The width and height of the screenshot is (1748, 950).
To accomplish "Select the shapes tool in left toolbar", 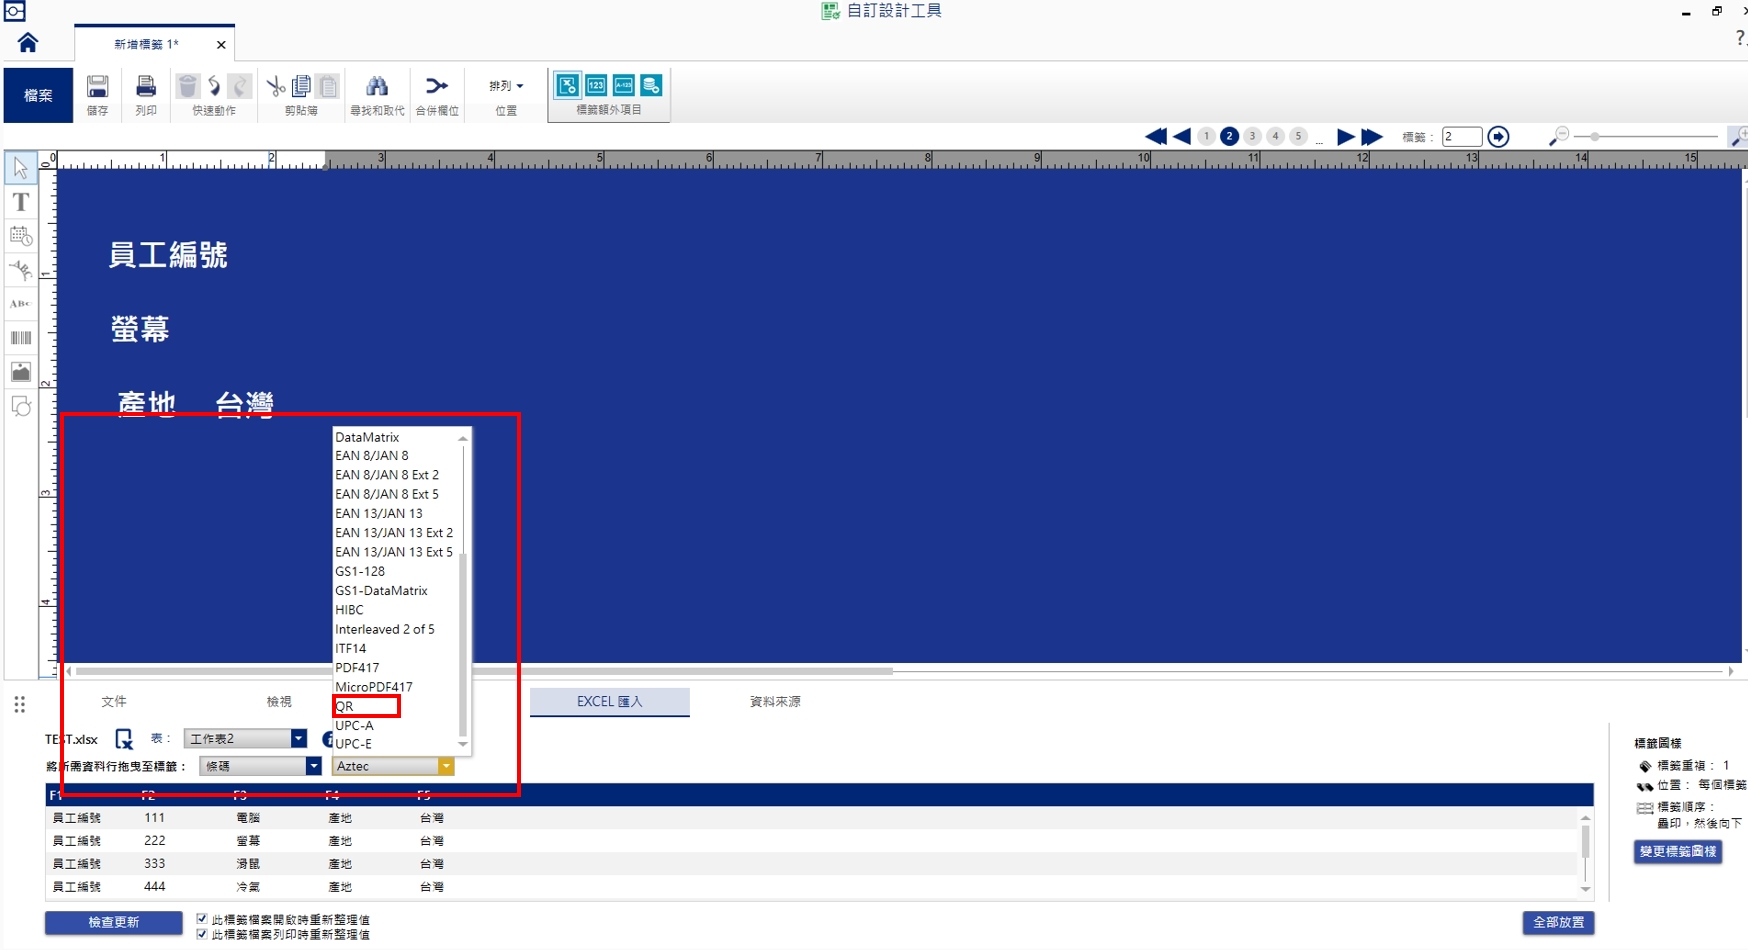I will click(x=21, y=406).
